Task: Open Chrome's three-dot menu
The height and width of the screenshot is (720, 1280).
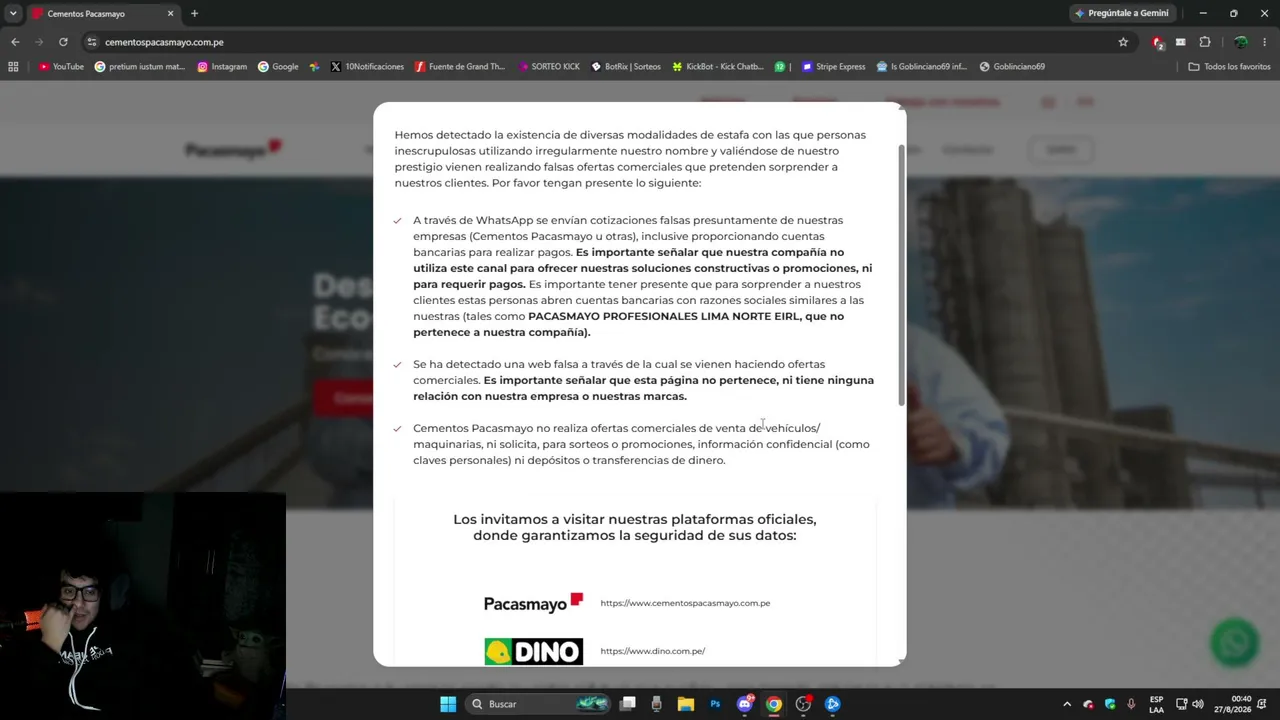Action: point(1265,42)
